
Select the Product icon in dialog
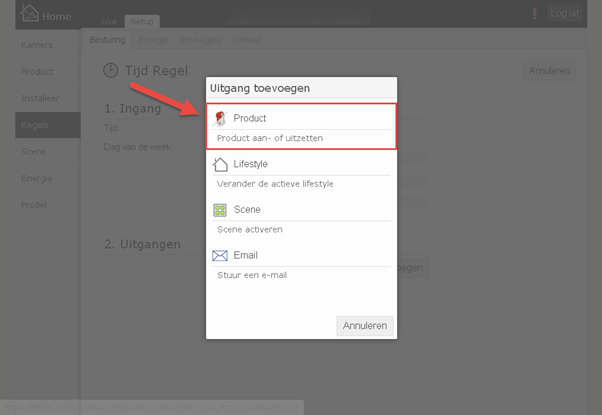(x=220, y=119)
